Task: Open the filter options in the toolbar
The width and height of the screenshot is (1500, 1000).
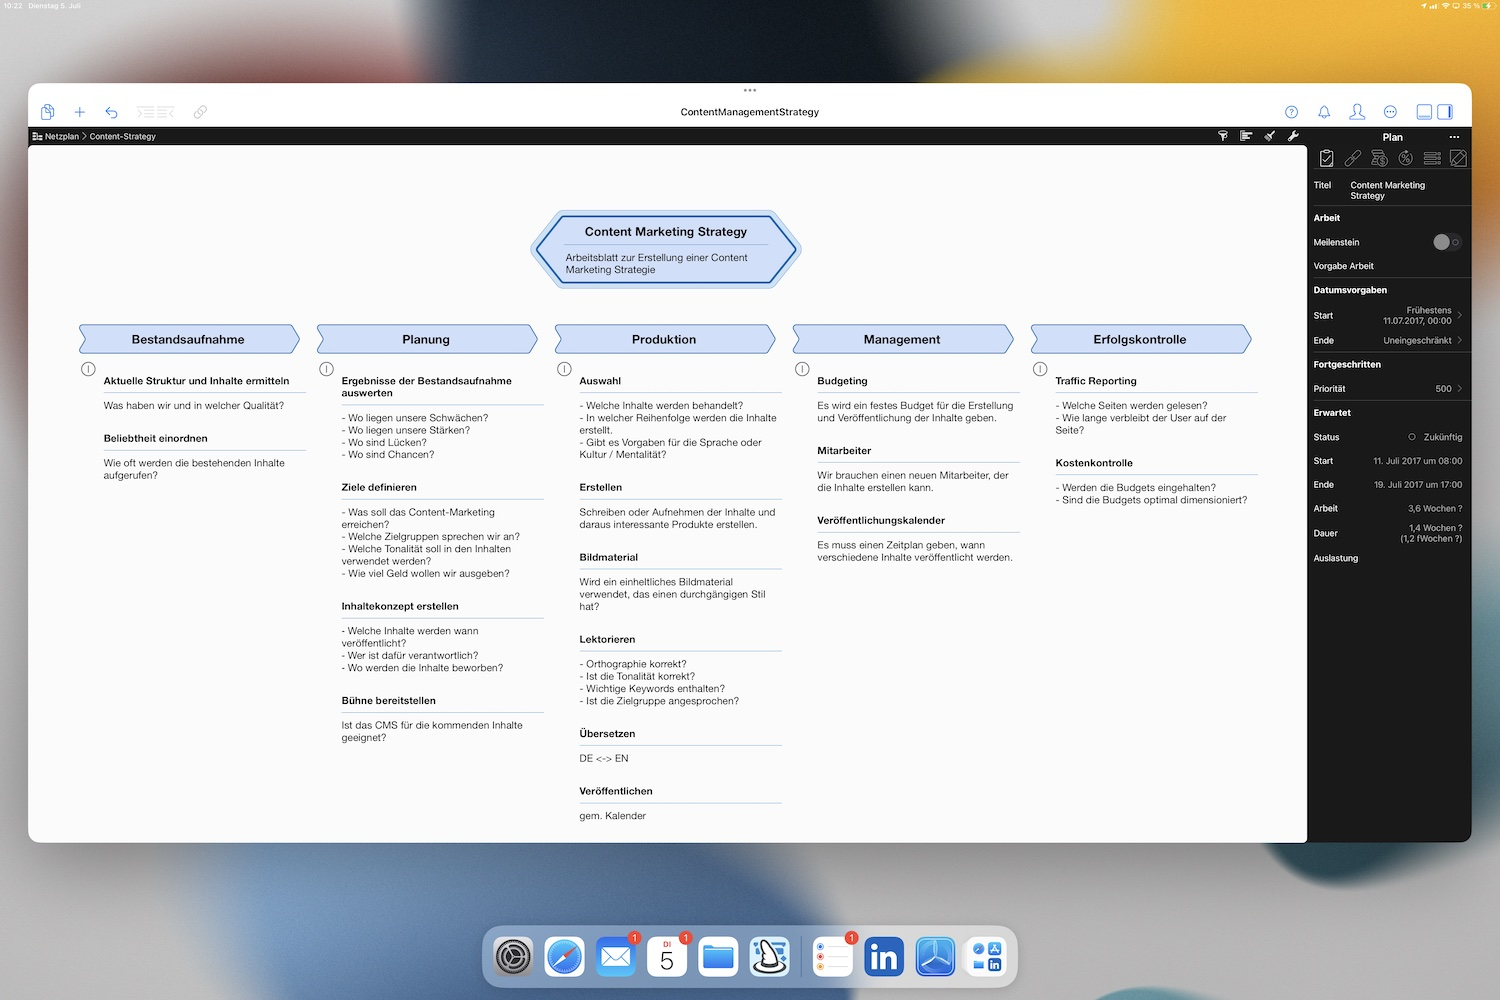Action: point(1223,136)
